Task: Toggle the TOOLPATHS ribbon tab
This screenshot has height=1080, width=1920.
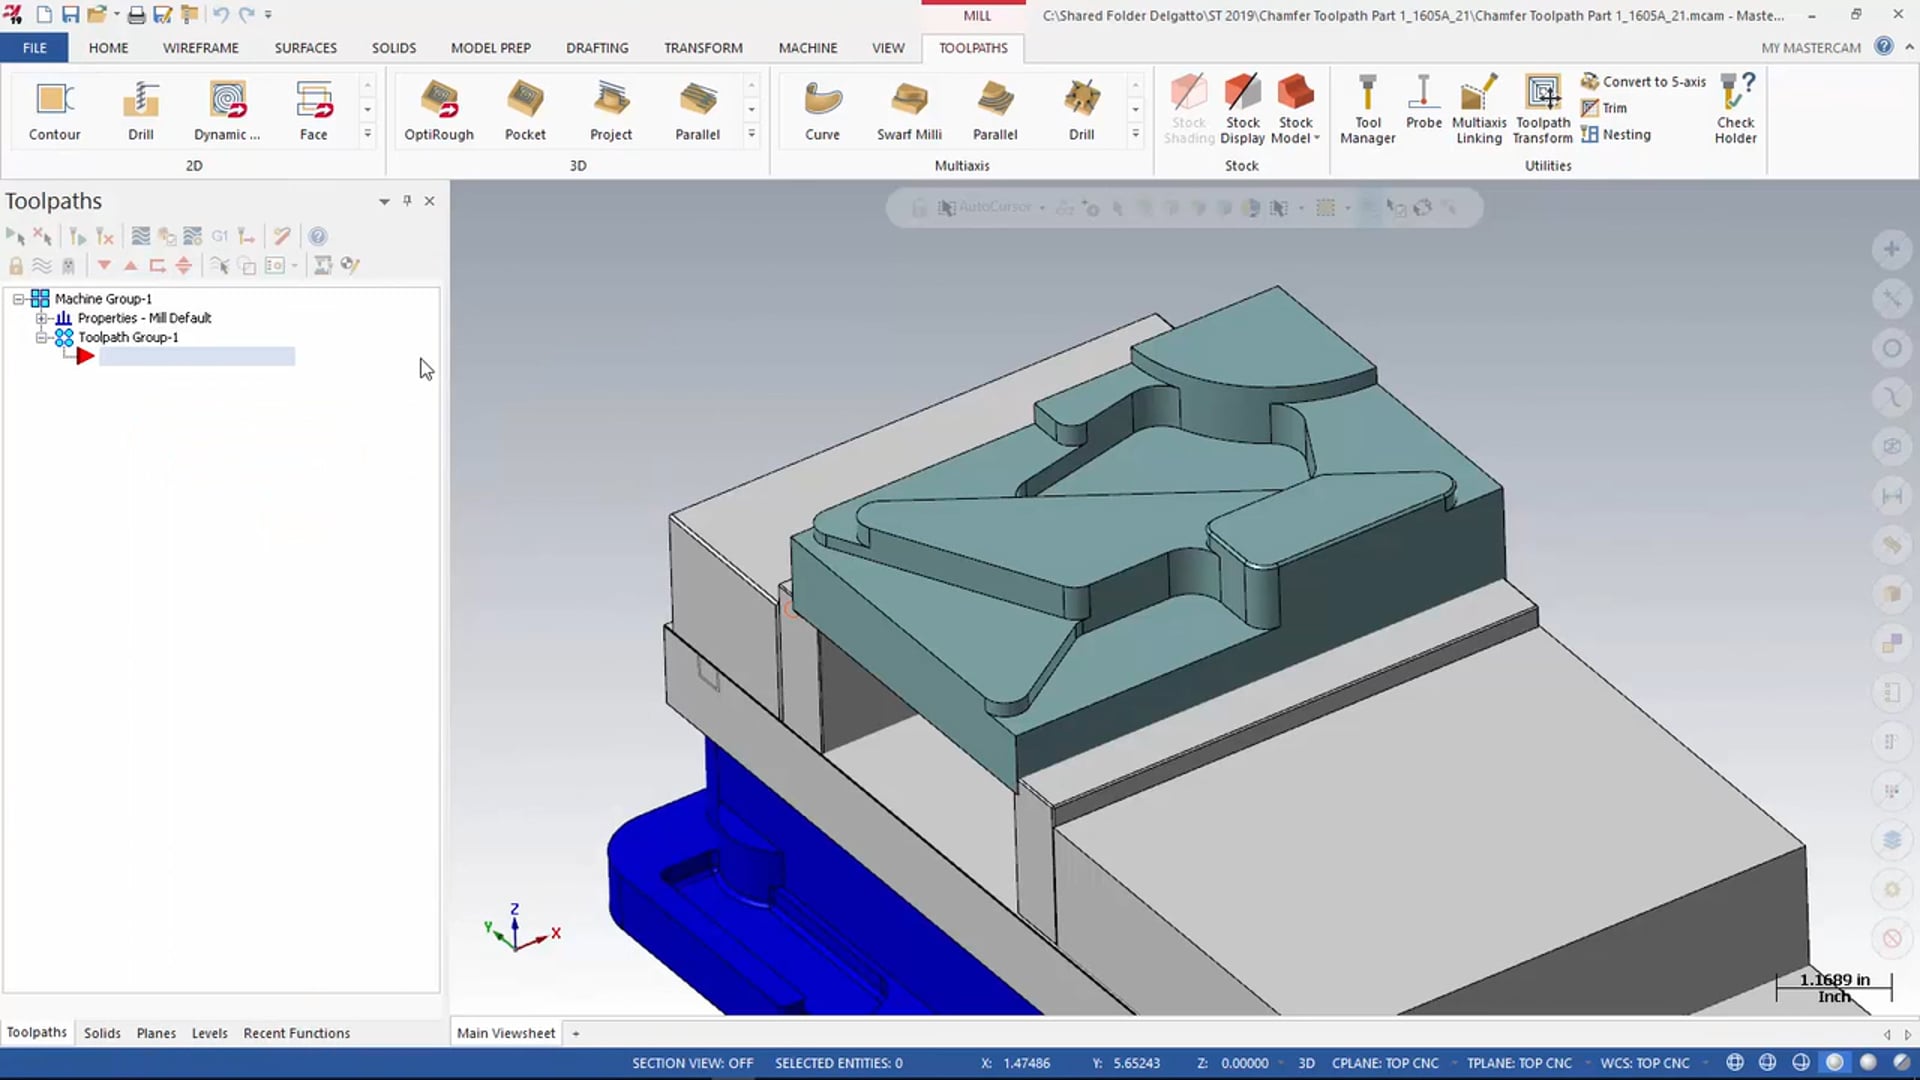Action: (973, 47)
